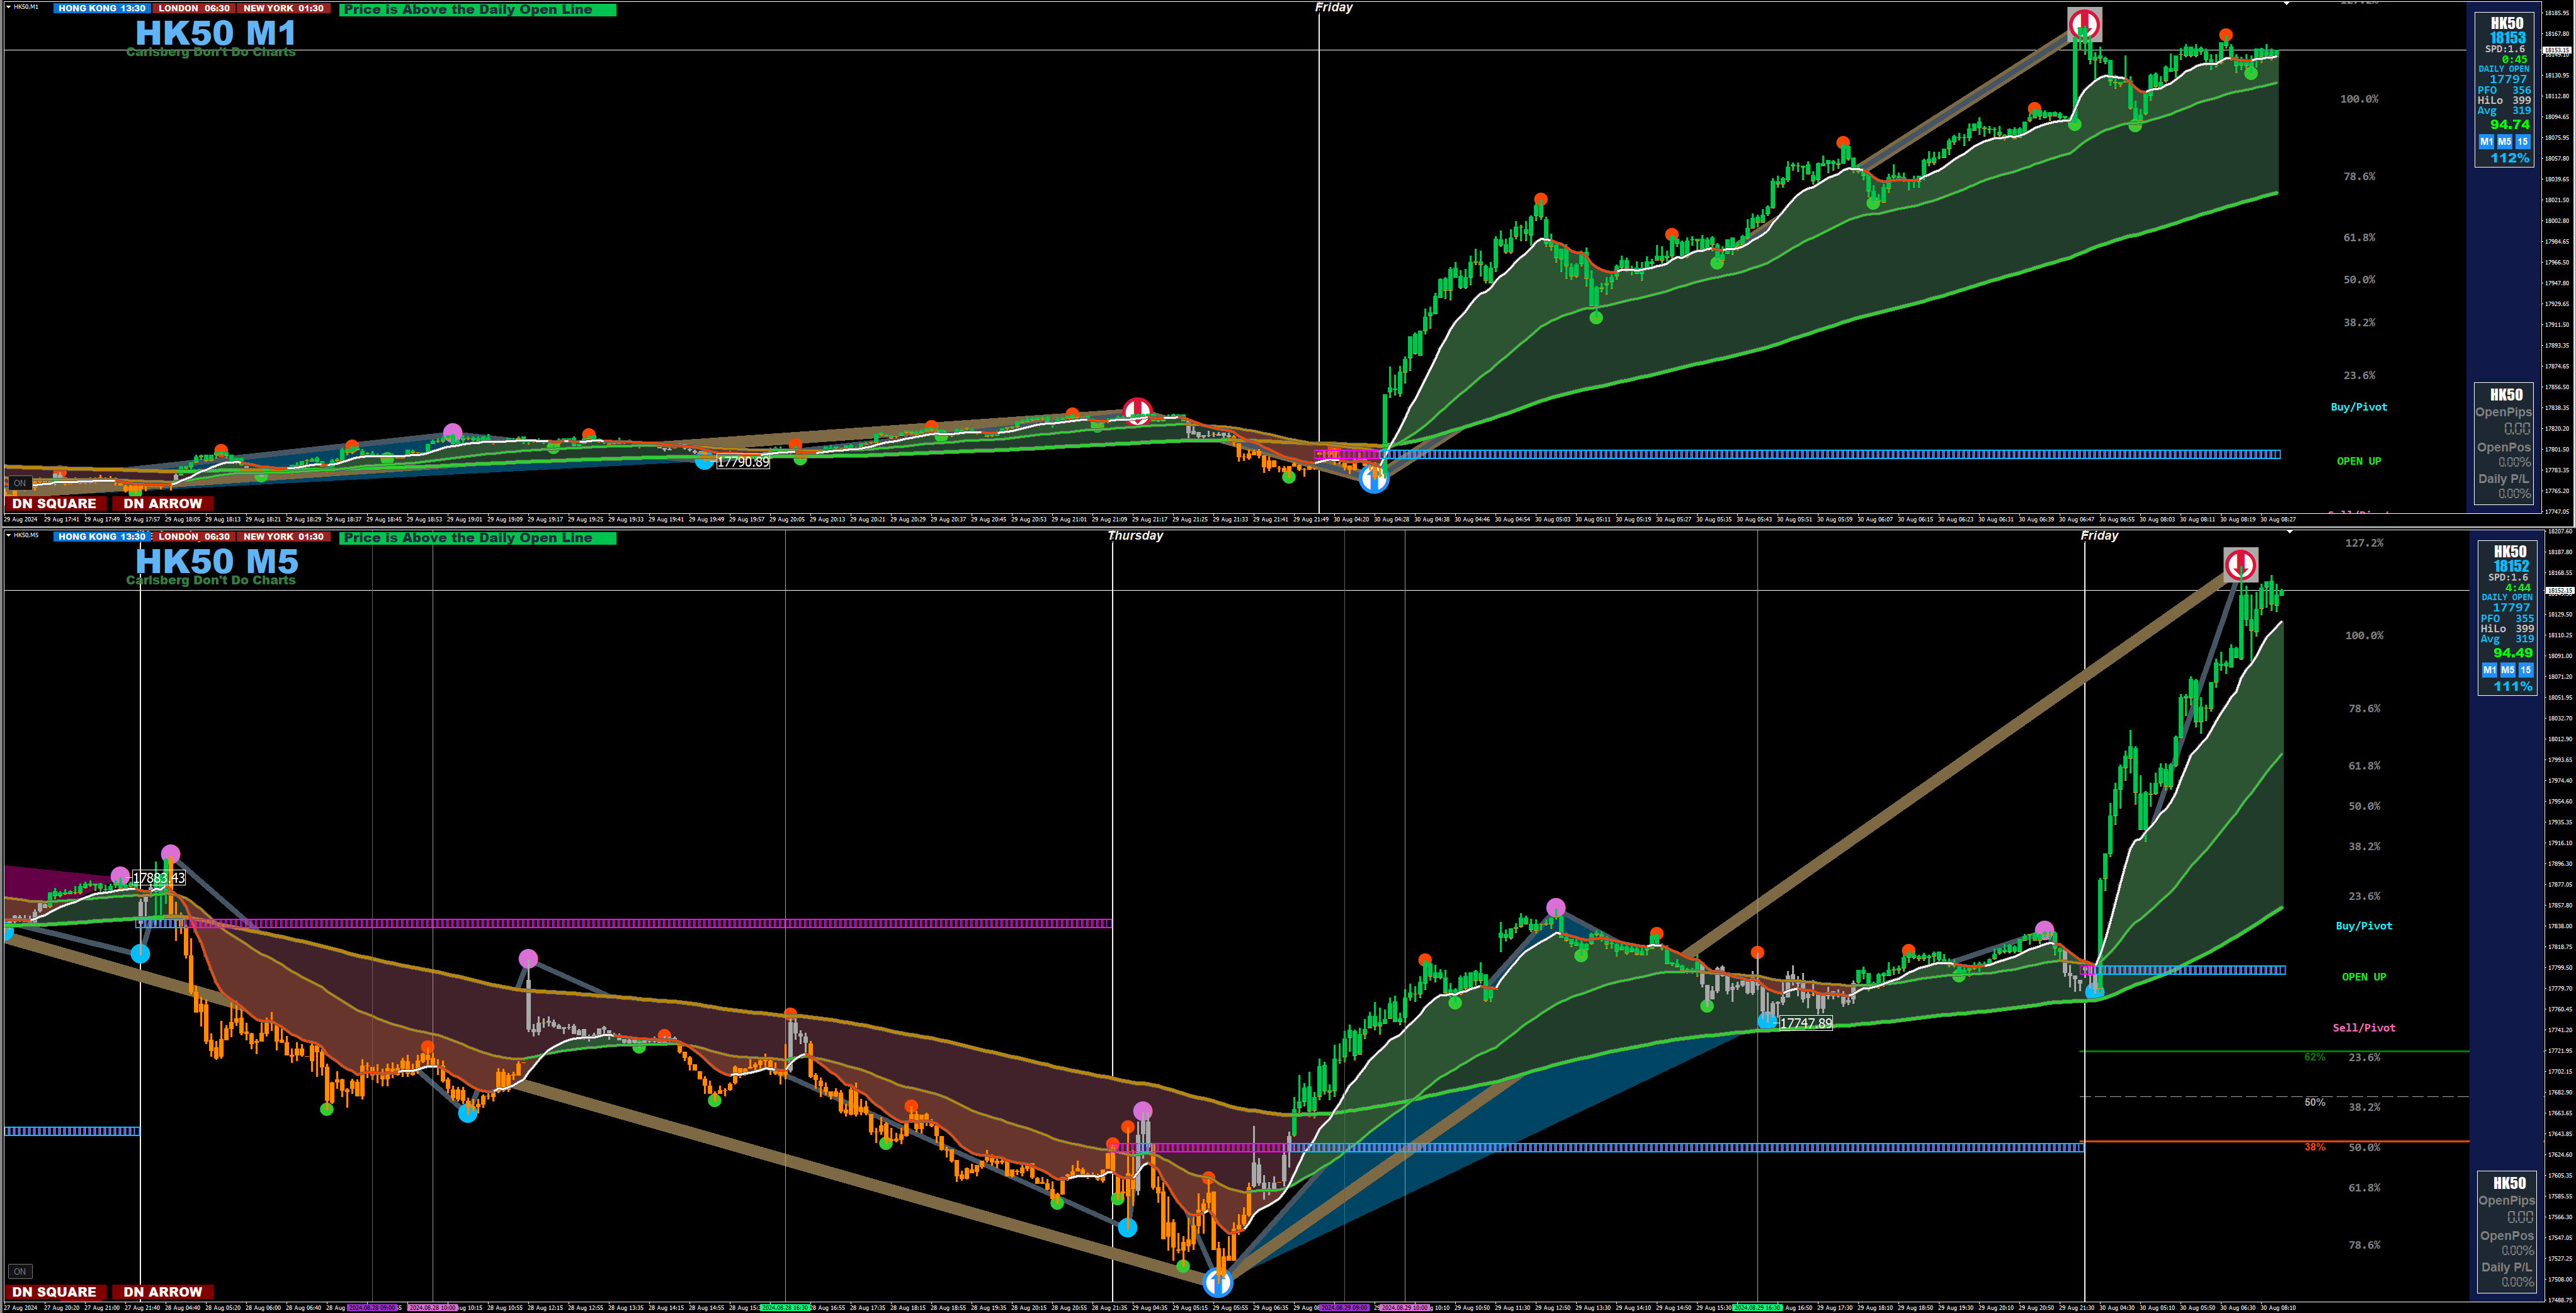Click the 17883.43 price label on M5
The width and height of the screenshot is (2576, 1313).
pos(159,878)
